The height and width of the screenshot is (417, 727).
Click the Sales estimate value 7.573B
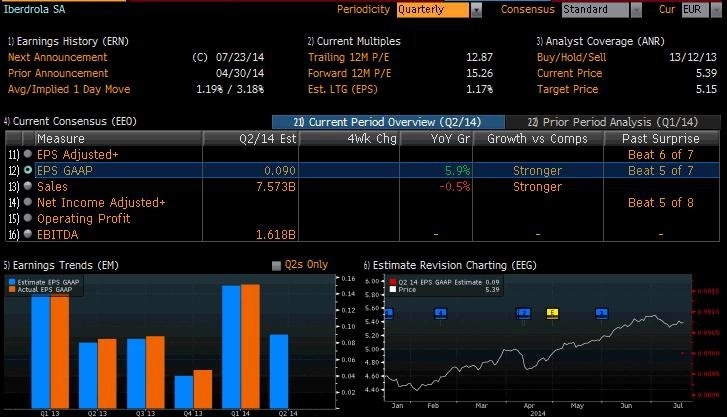pyautogui.click(x=276, y=186)
